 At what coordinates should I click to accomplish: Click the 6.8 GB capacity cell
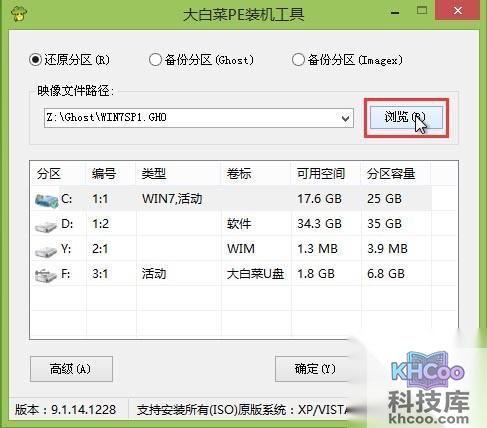click(x=386, y=274)
